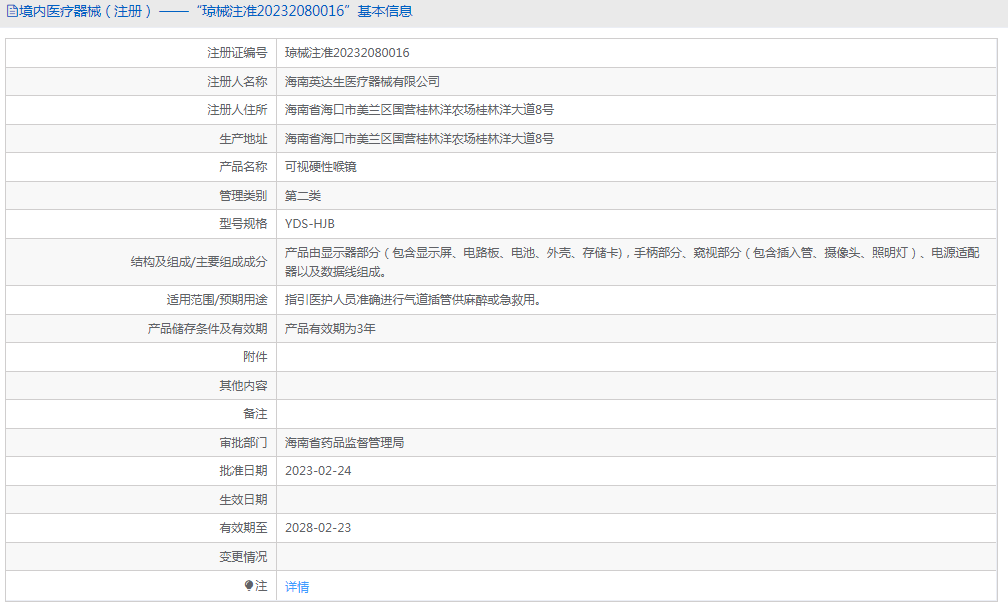Click management category value 第二类
Image resolution: width=1008 pixels, height=607 pixels.
click(303, 195)
